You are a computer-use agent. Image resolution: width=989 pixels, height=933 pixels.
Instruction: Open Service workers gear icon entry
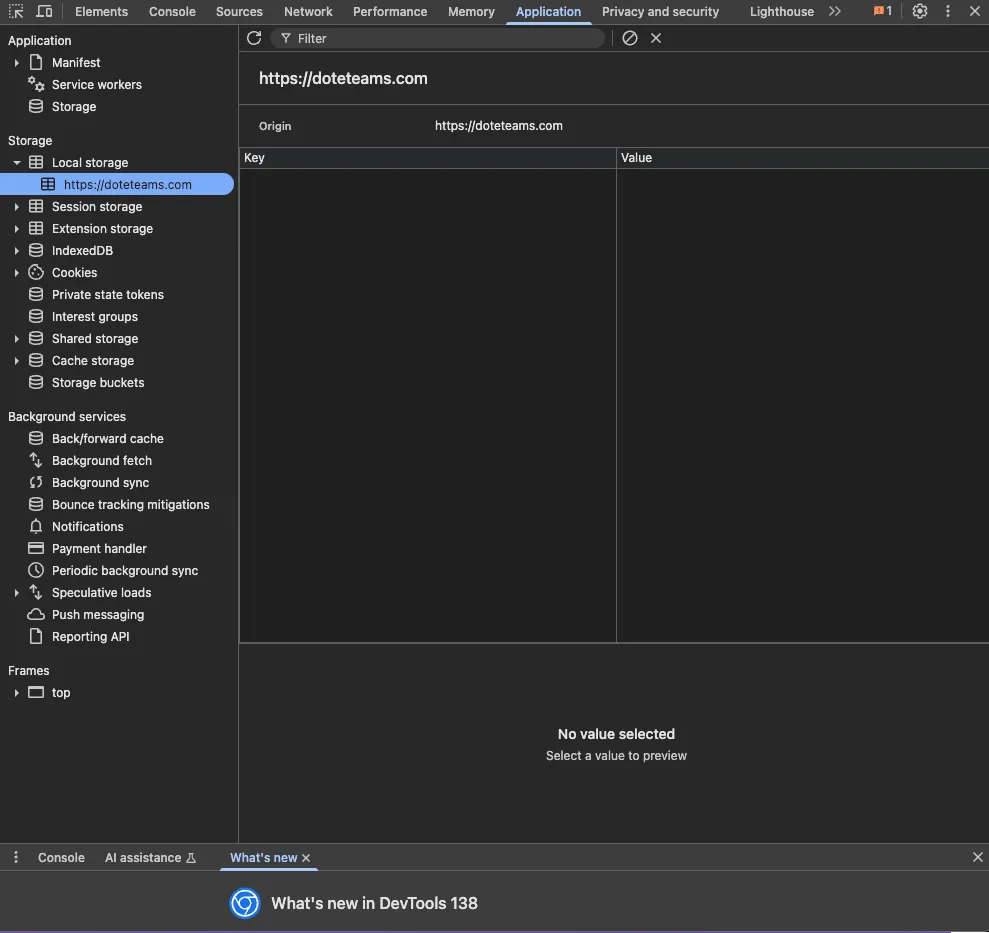pos(36,85)
